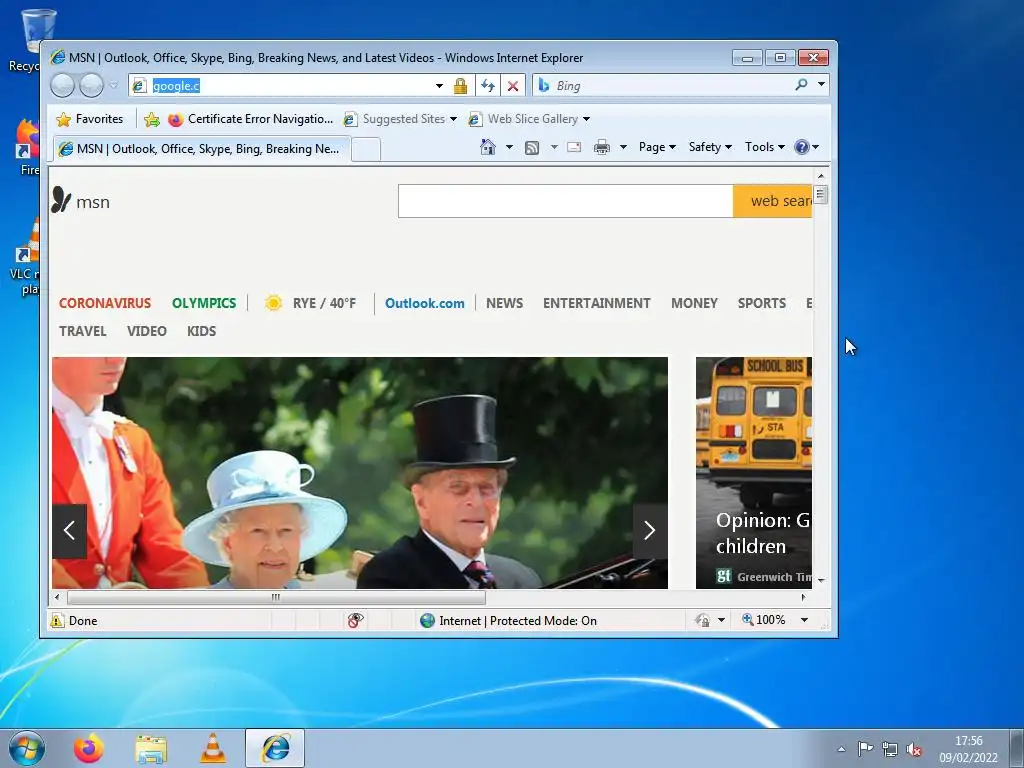The image size is (1024, 768).
Task: Click the Action Center flag tray icon
Action: [x=865, y=748]
